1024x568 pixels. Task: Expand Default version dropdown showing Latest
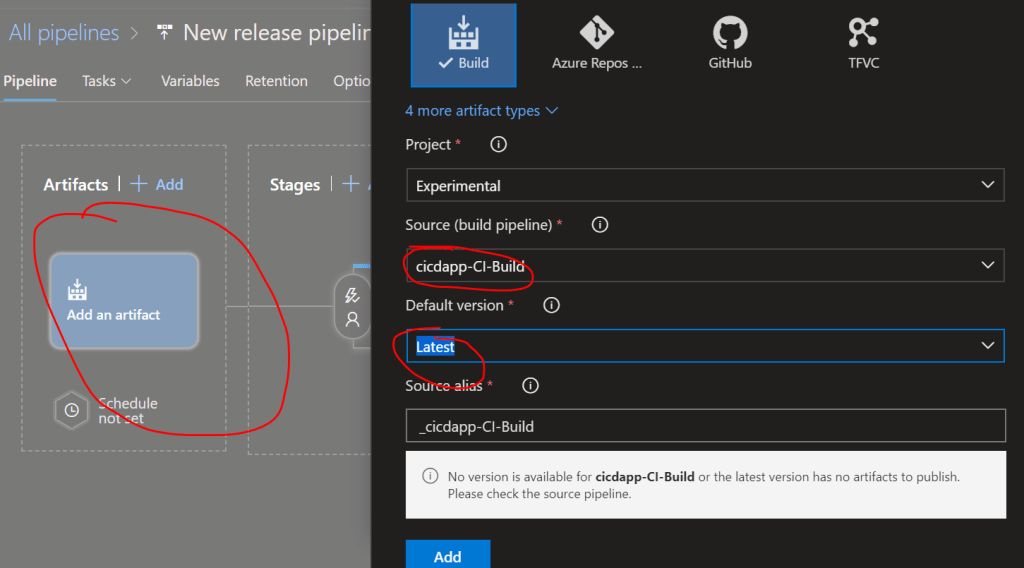tap(705, 346)
